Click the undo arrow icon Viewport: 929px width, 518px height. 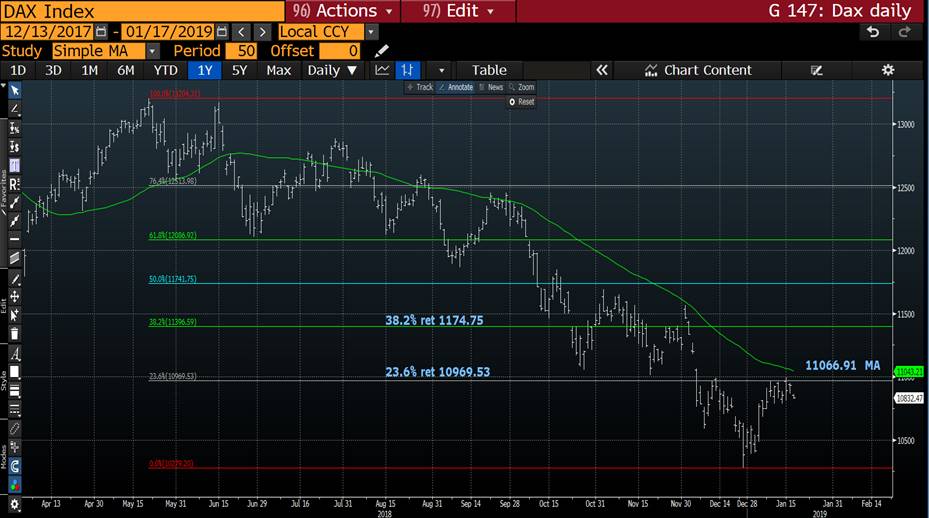coord(873,32)
